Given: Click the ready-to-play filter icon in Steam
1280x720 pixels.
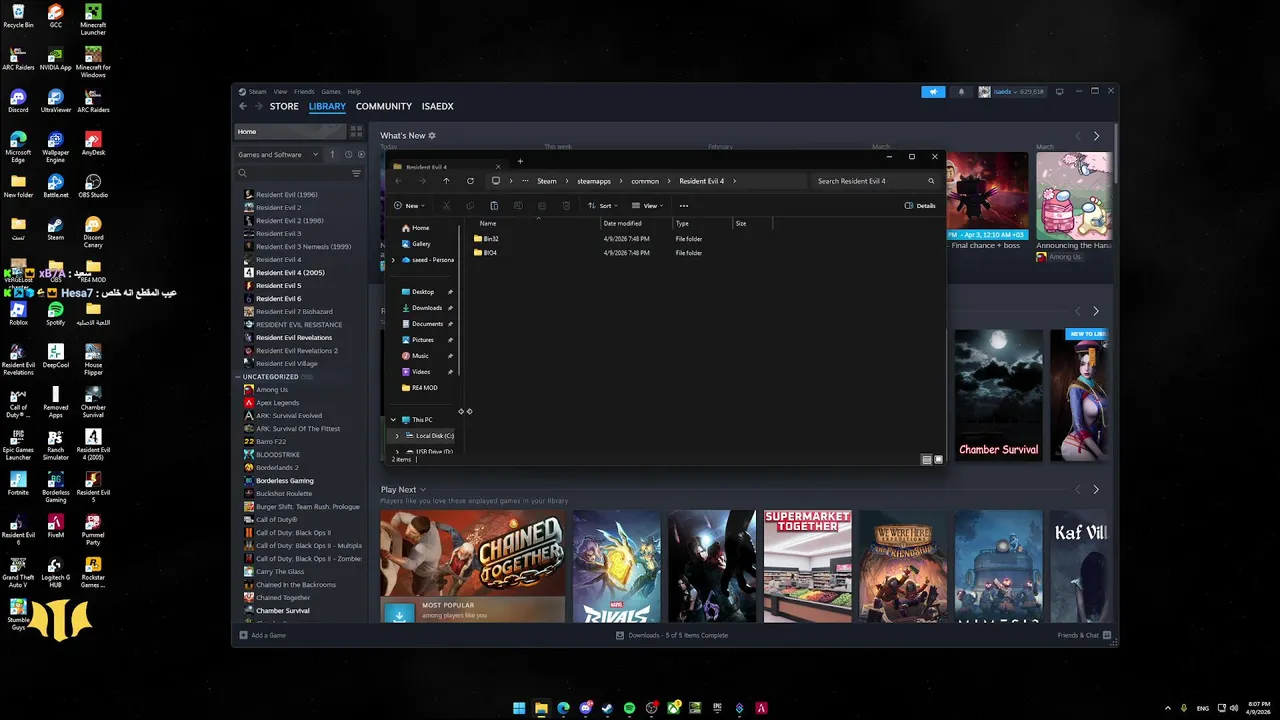Looking at the screenshot, I should [x=362, y=154].
